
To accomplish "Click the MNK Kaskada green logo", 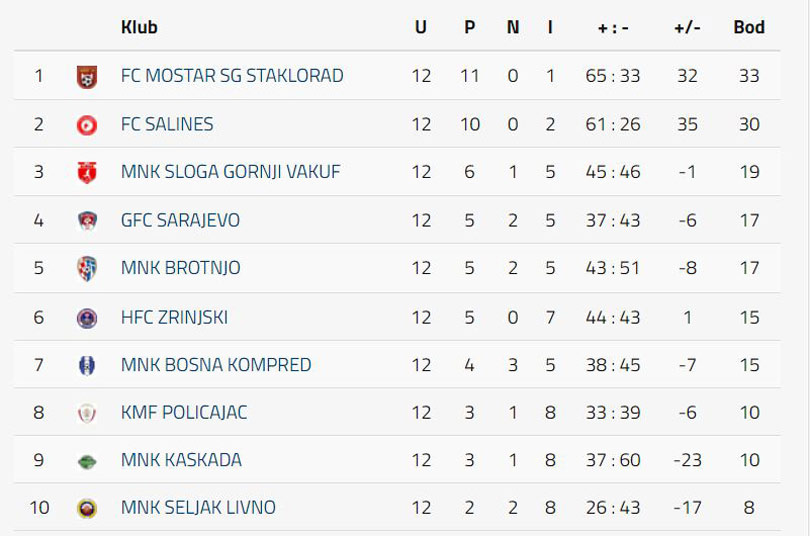I will [x=87, y=461].
